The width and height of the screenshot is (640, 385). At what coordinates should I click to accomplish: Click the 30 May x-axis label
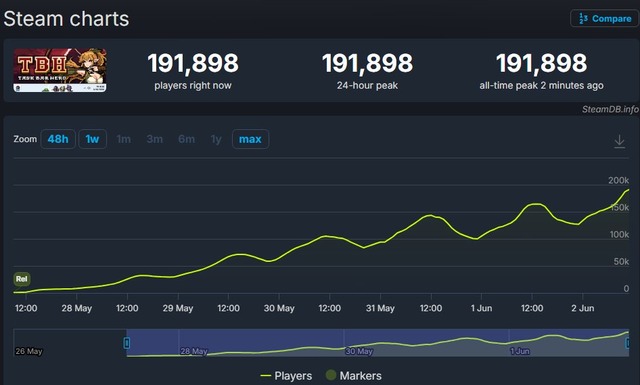(x=279, y=308)
